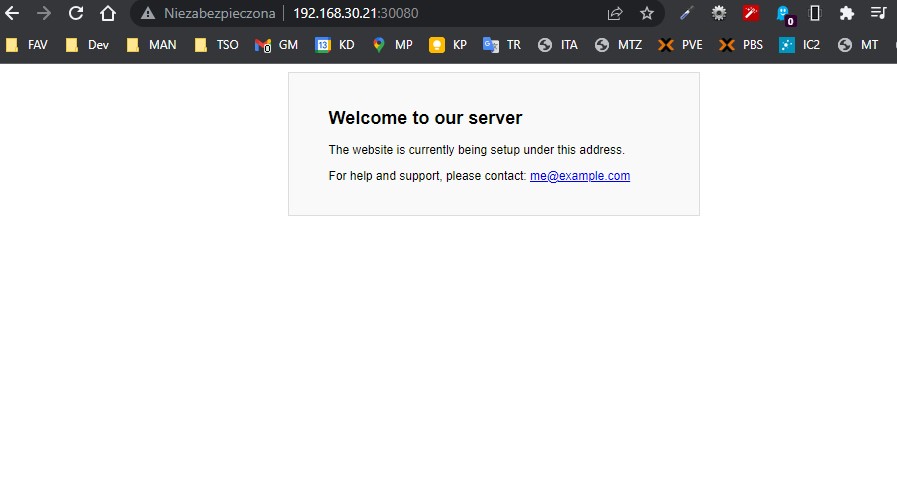Expand the Dev bookmarks folder
This screenshot has width=897, height=498.
click(x=87, y=45)
